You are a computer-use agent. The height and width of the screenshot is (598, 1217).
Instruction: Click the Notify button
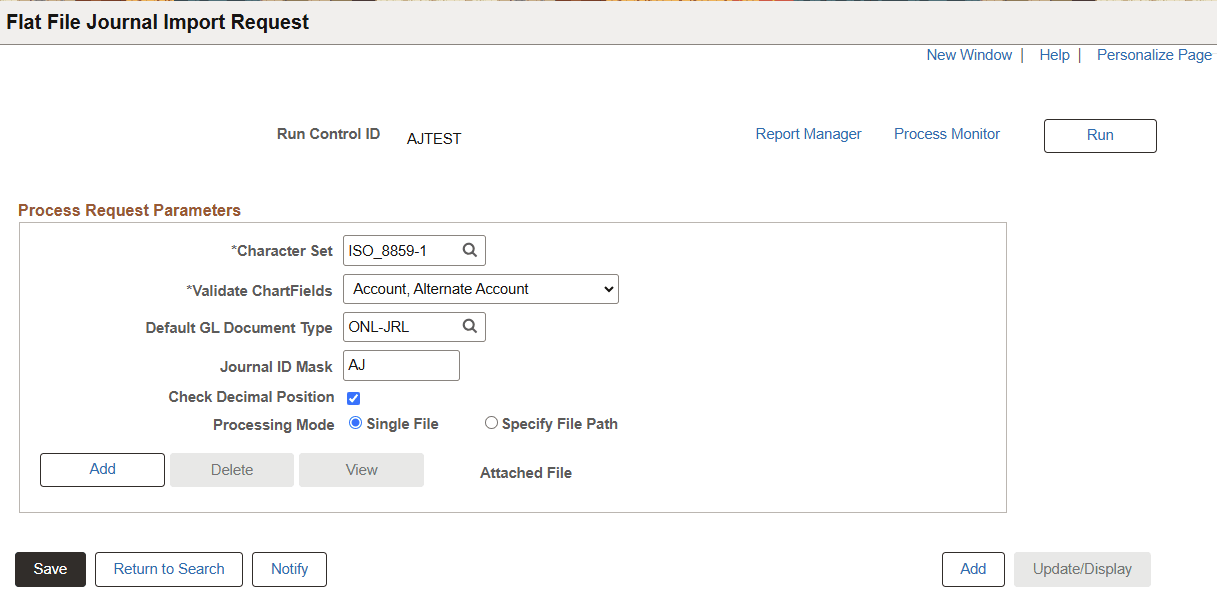pos(289,569)
